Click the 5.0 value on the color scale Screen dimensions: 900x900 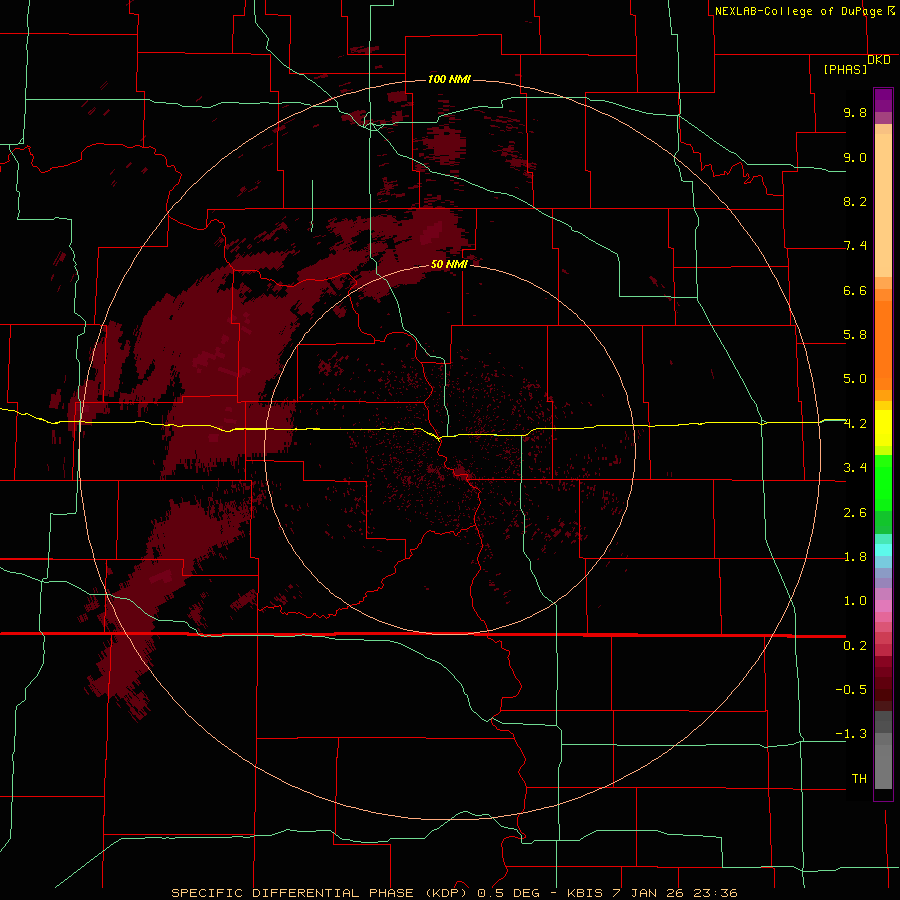(855, 379)
